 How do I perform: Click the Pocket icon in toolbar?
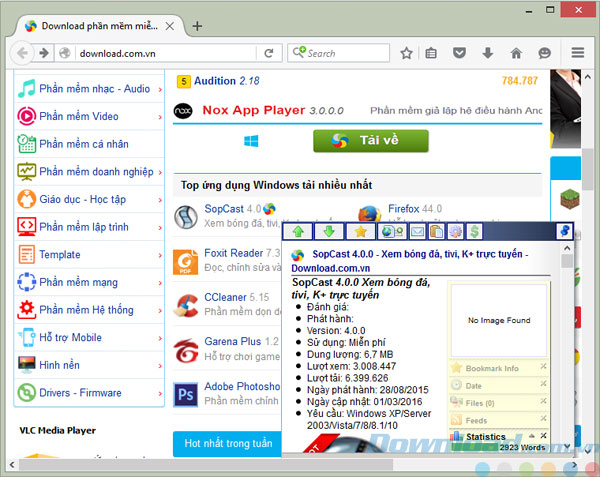[x=459, y=53]
